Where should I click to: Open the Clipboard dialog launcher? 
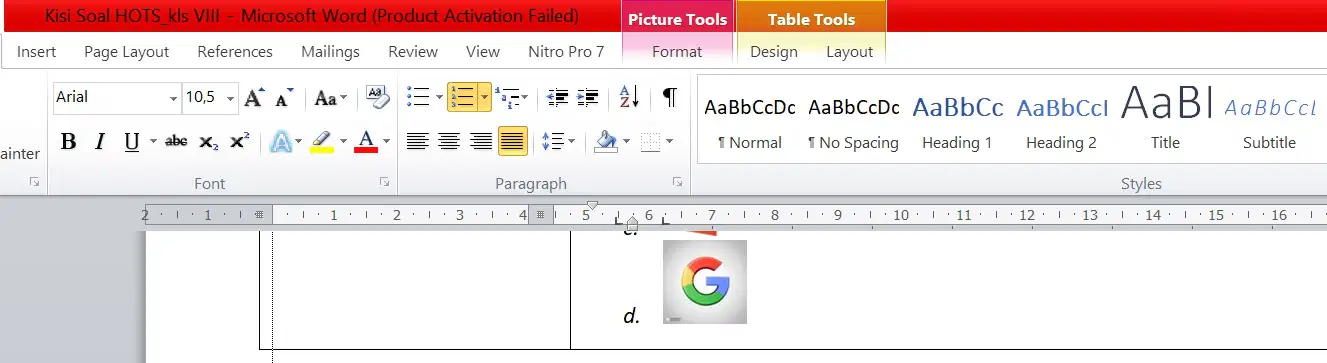coord(34,182)
